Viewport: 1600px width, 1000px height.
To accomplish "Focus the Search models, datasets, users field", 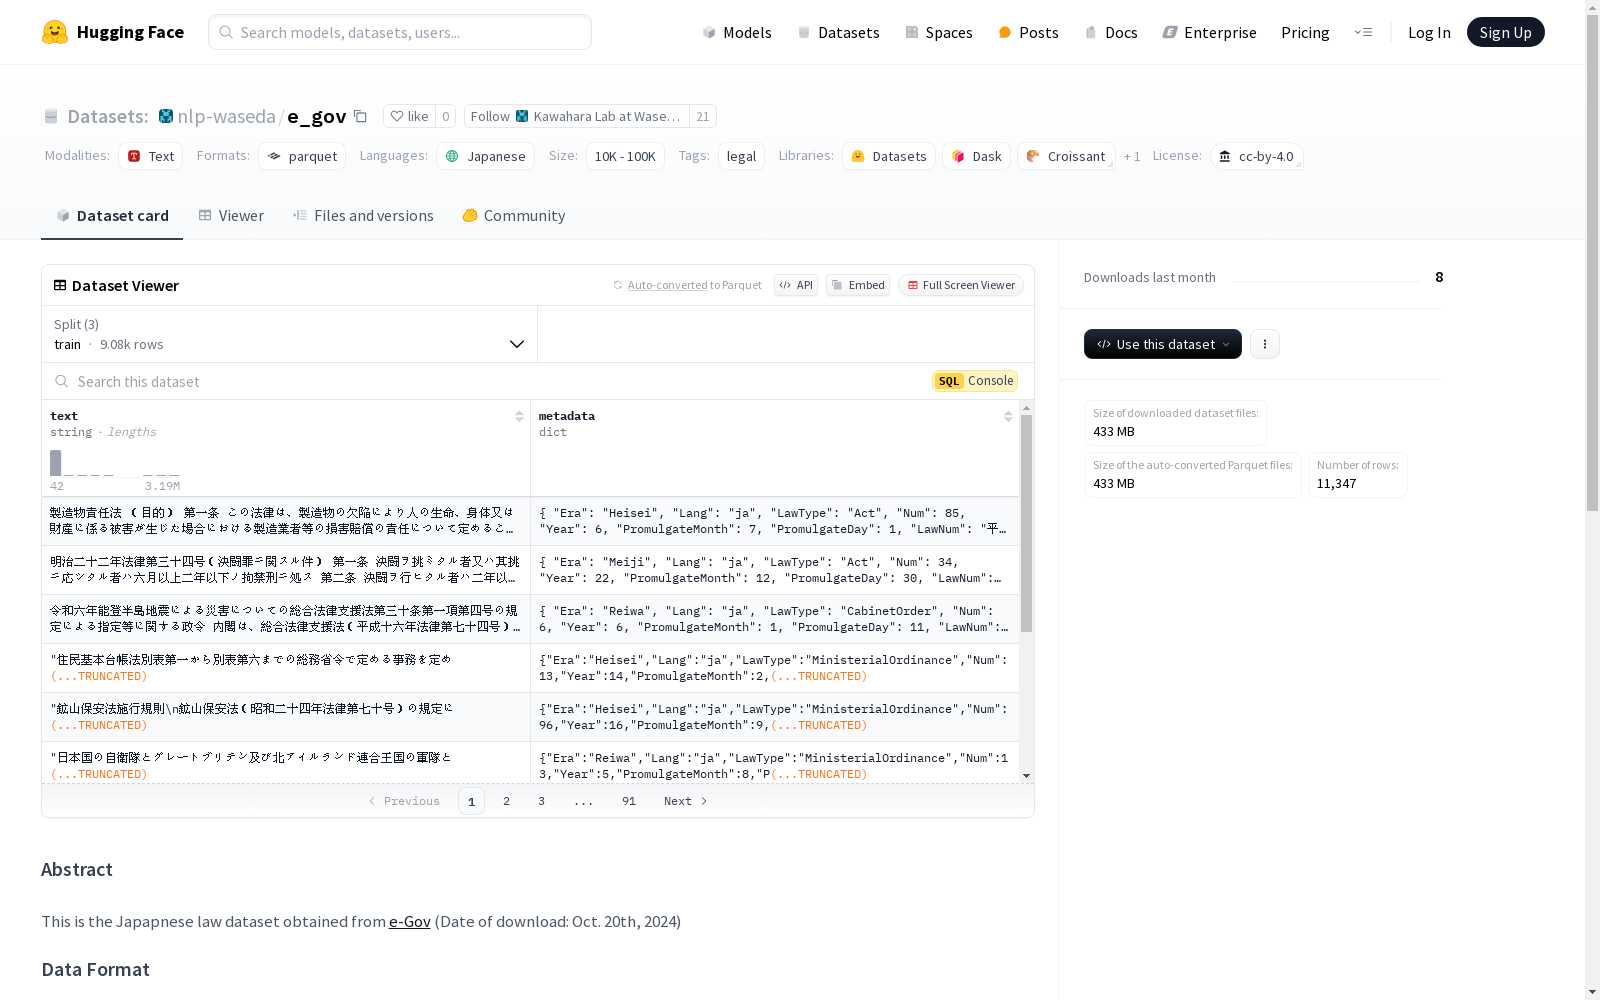I will coord(400,32).
